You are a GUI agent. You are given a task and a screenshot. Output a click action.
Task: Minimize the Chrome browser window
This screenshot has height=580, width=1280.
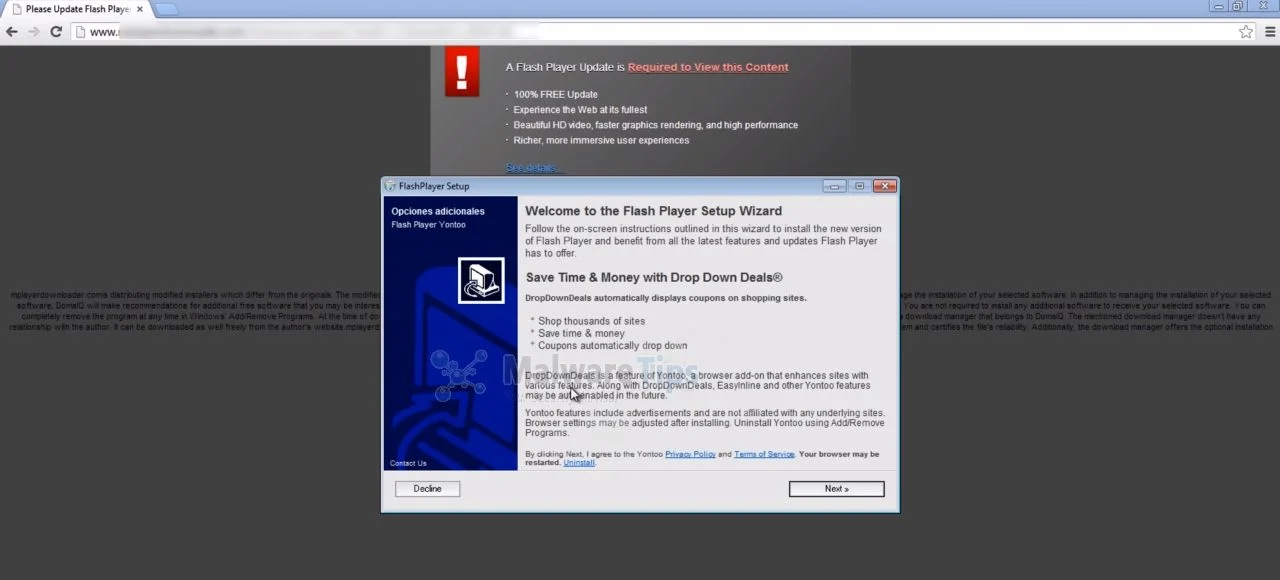tap(1219, 6)
